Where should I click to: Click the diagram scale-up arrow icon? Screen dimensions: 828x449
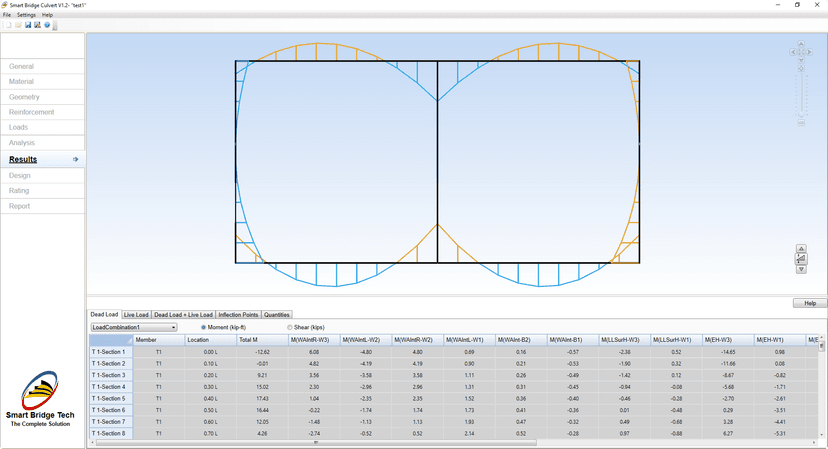801,249
